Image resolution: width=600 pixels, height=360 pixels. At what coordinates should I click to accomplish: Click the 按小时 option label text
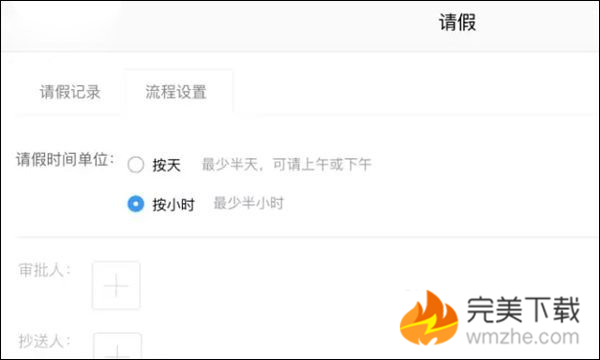coord(173,205)
